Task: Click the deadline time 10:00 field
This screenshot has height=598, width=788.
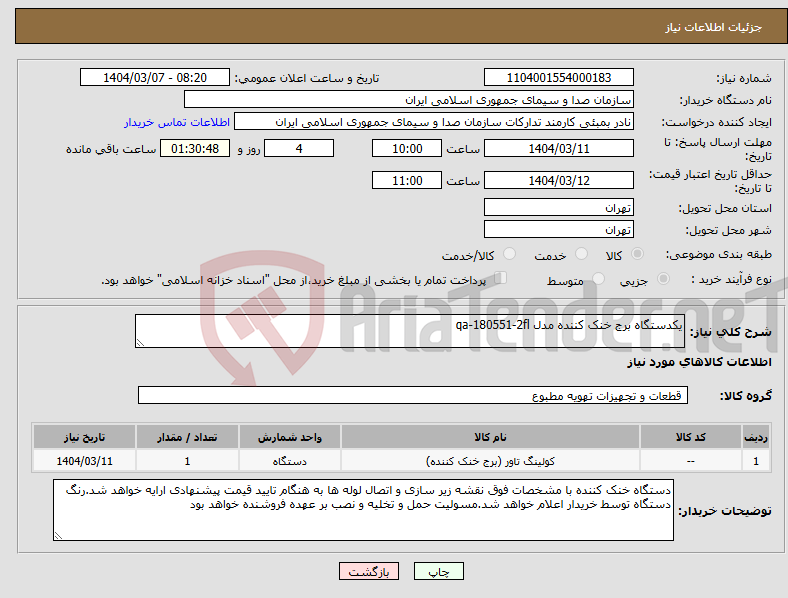Action: click(407, 148)
